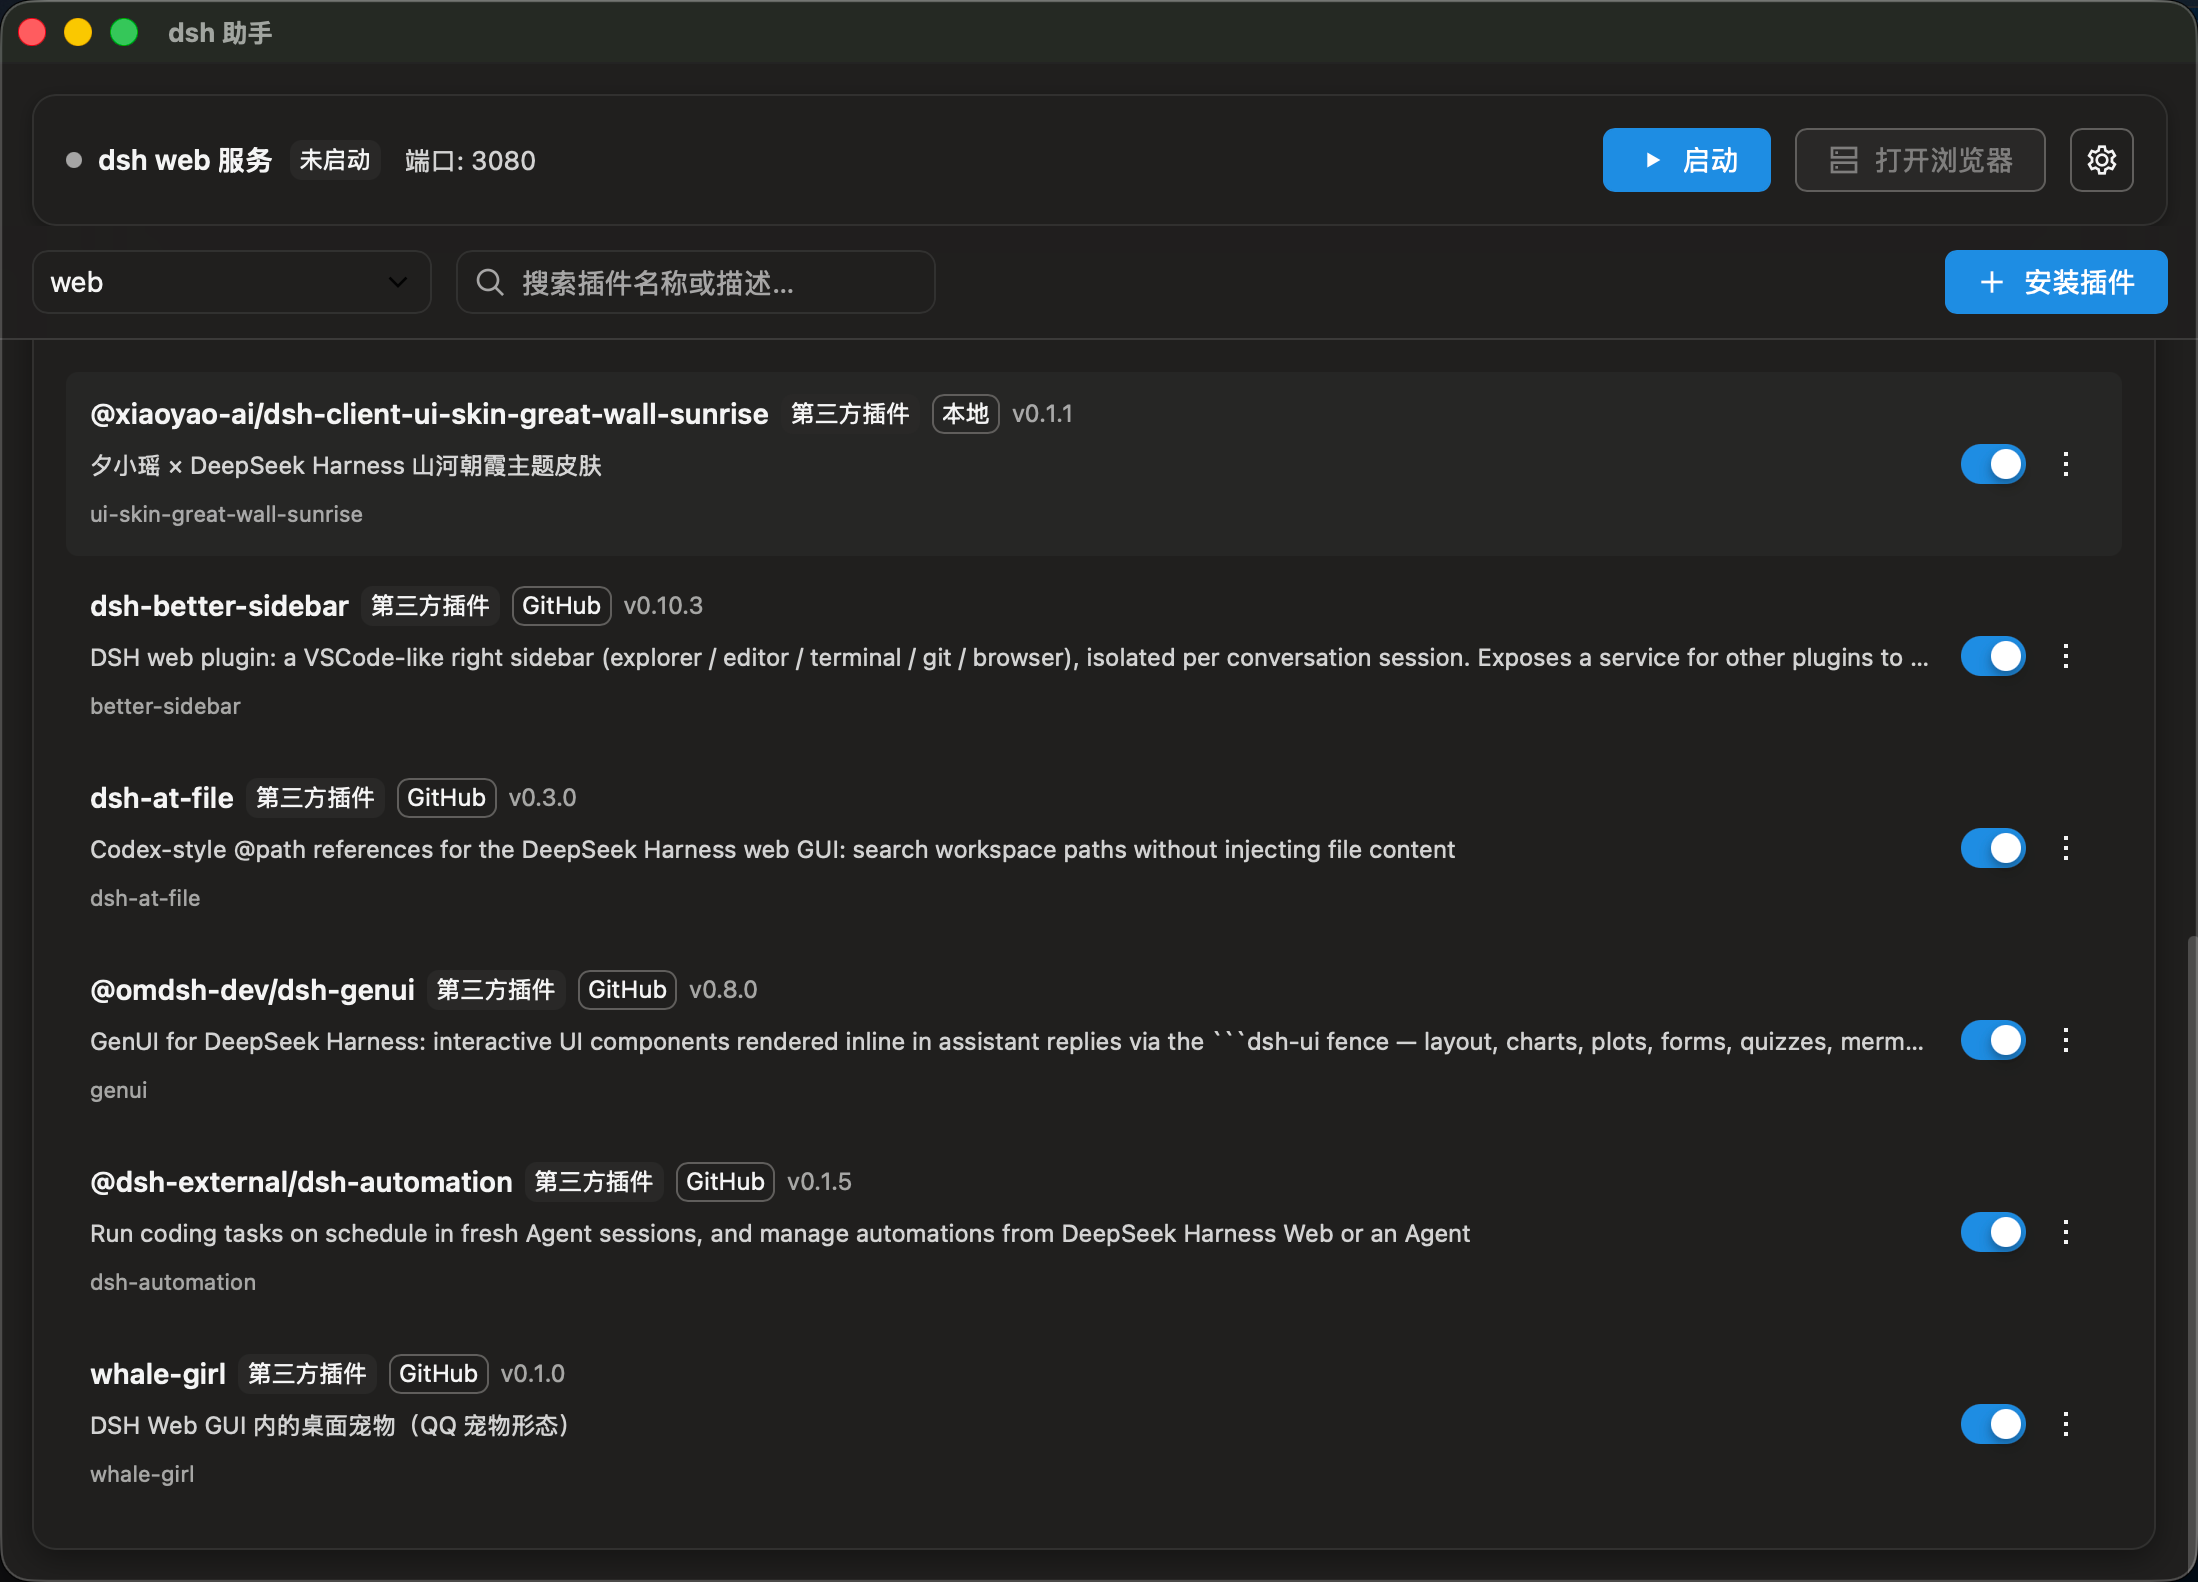2198x1582 pixels.
Task: Click the GitHub tag of dsh-automation
Action: pos(725,1182)
